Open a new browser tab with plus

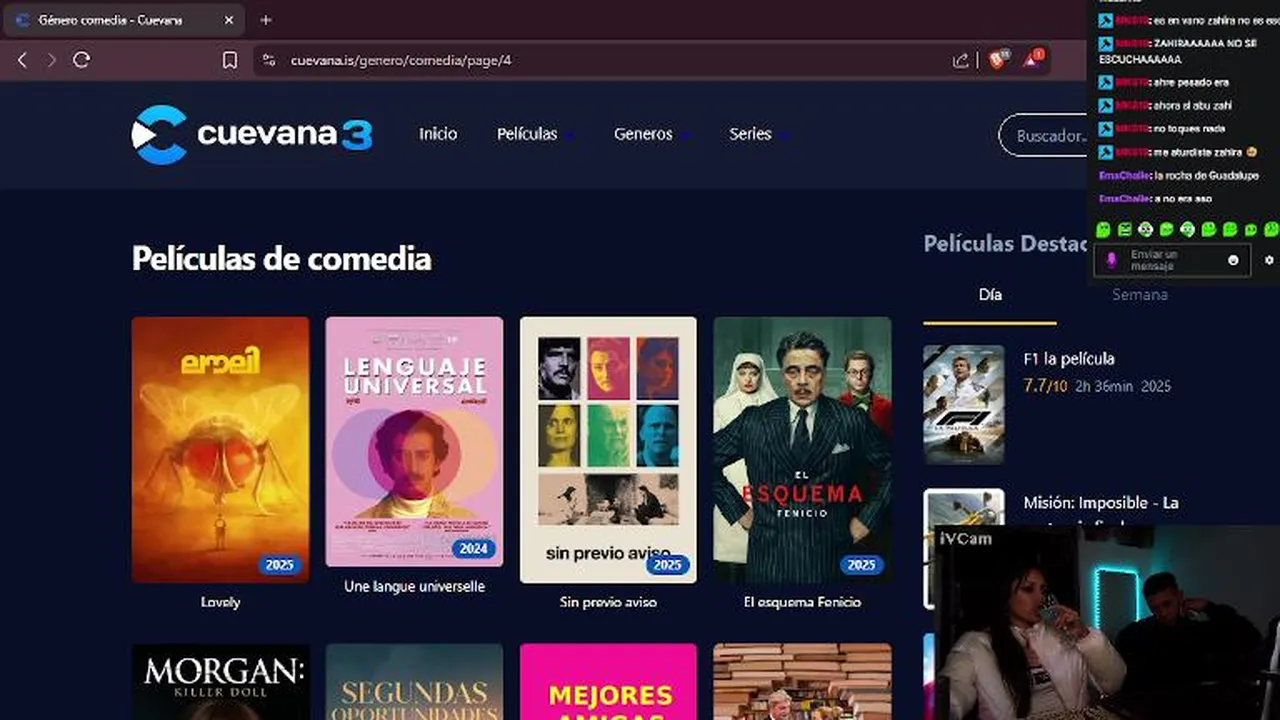[x=265, y=20]
